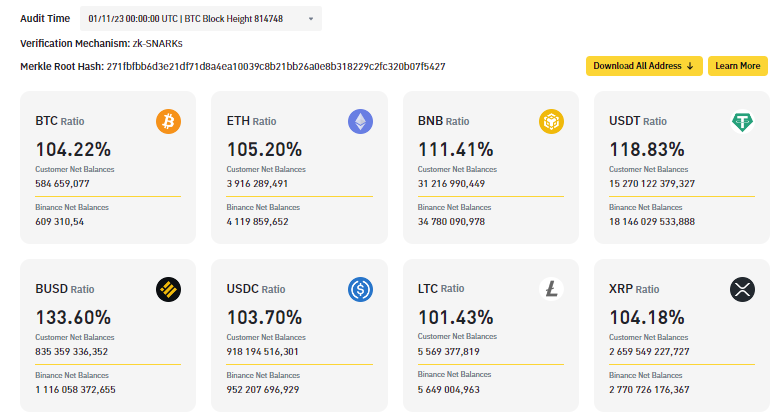Click ETH Binance balance 4 119 859,652
778x417 pixels.
(258, 222)
